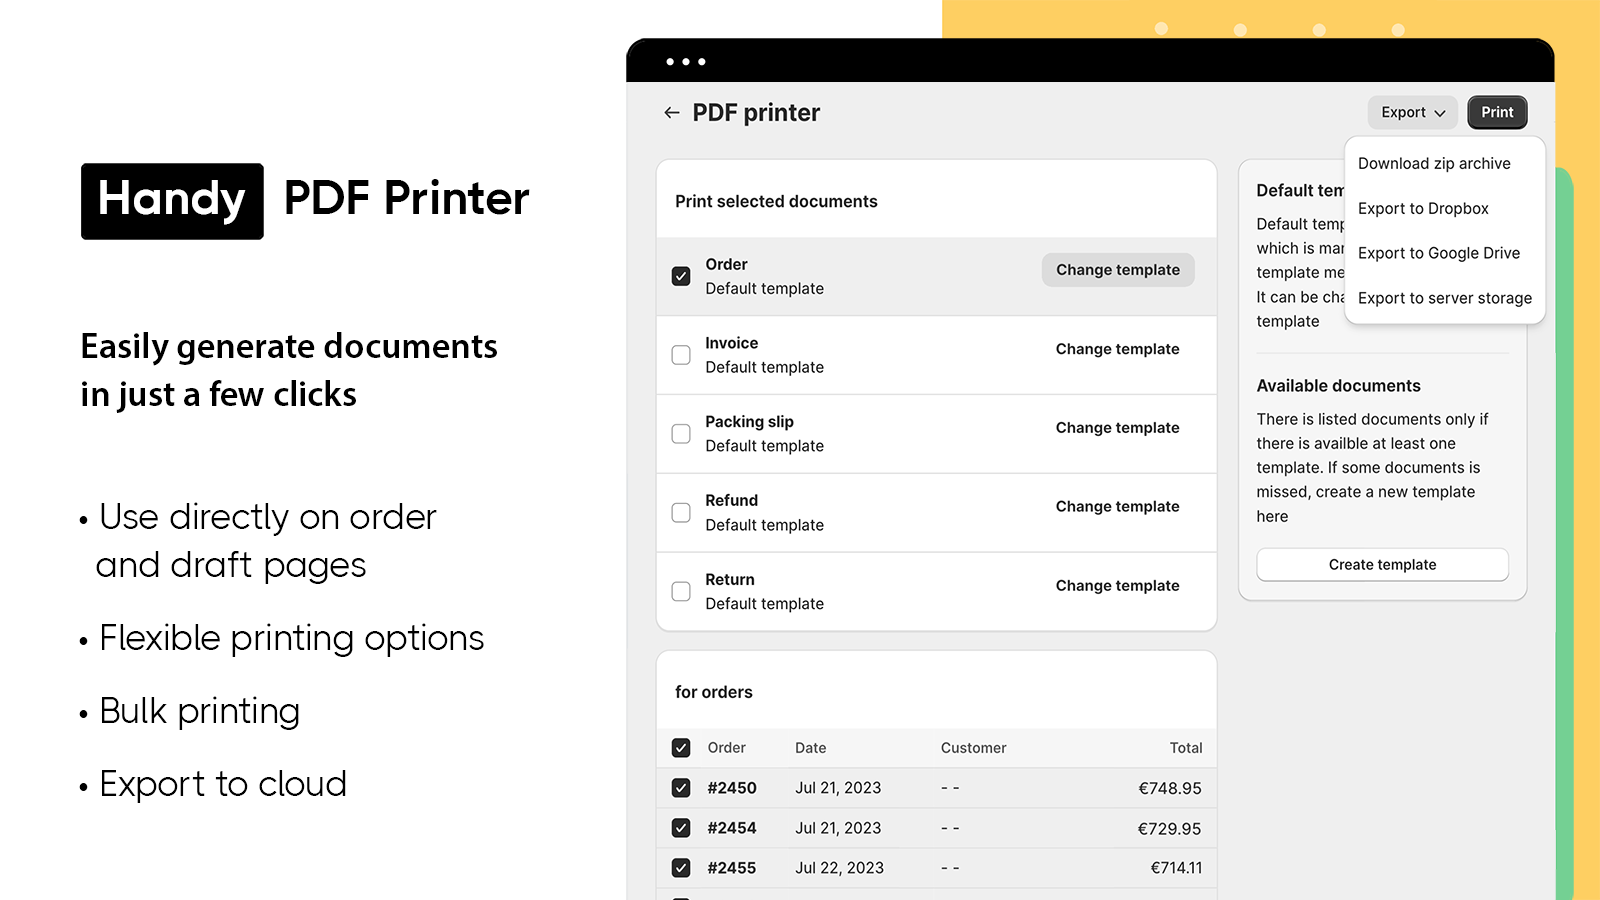This screenshot has width=1600, height=900.
Task: Click the browser window dots indicator
Action: coord(684,61)
